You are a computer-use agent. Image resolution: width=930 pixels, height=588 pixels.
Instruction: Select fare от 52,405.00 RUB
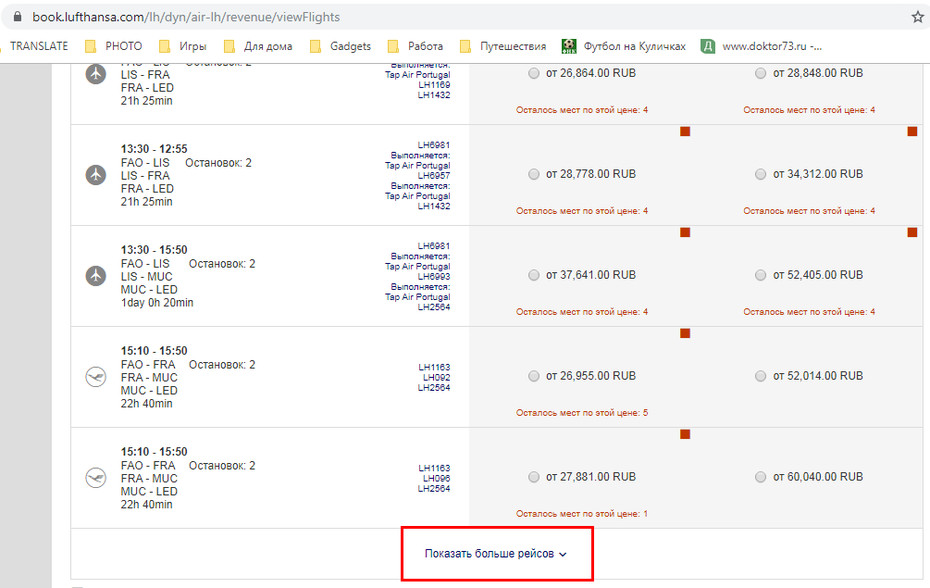point(760,275)
